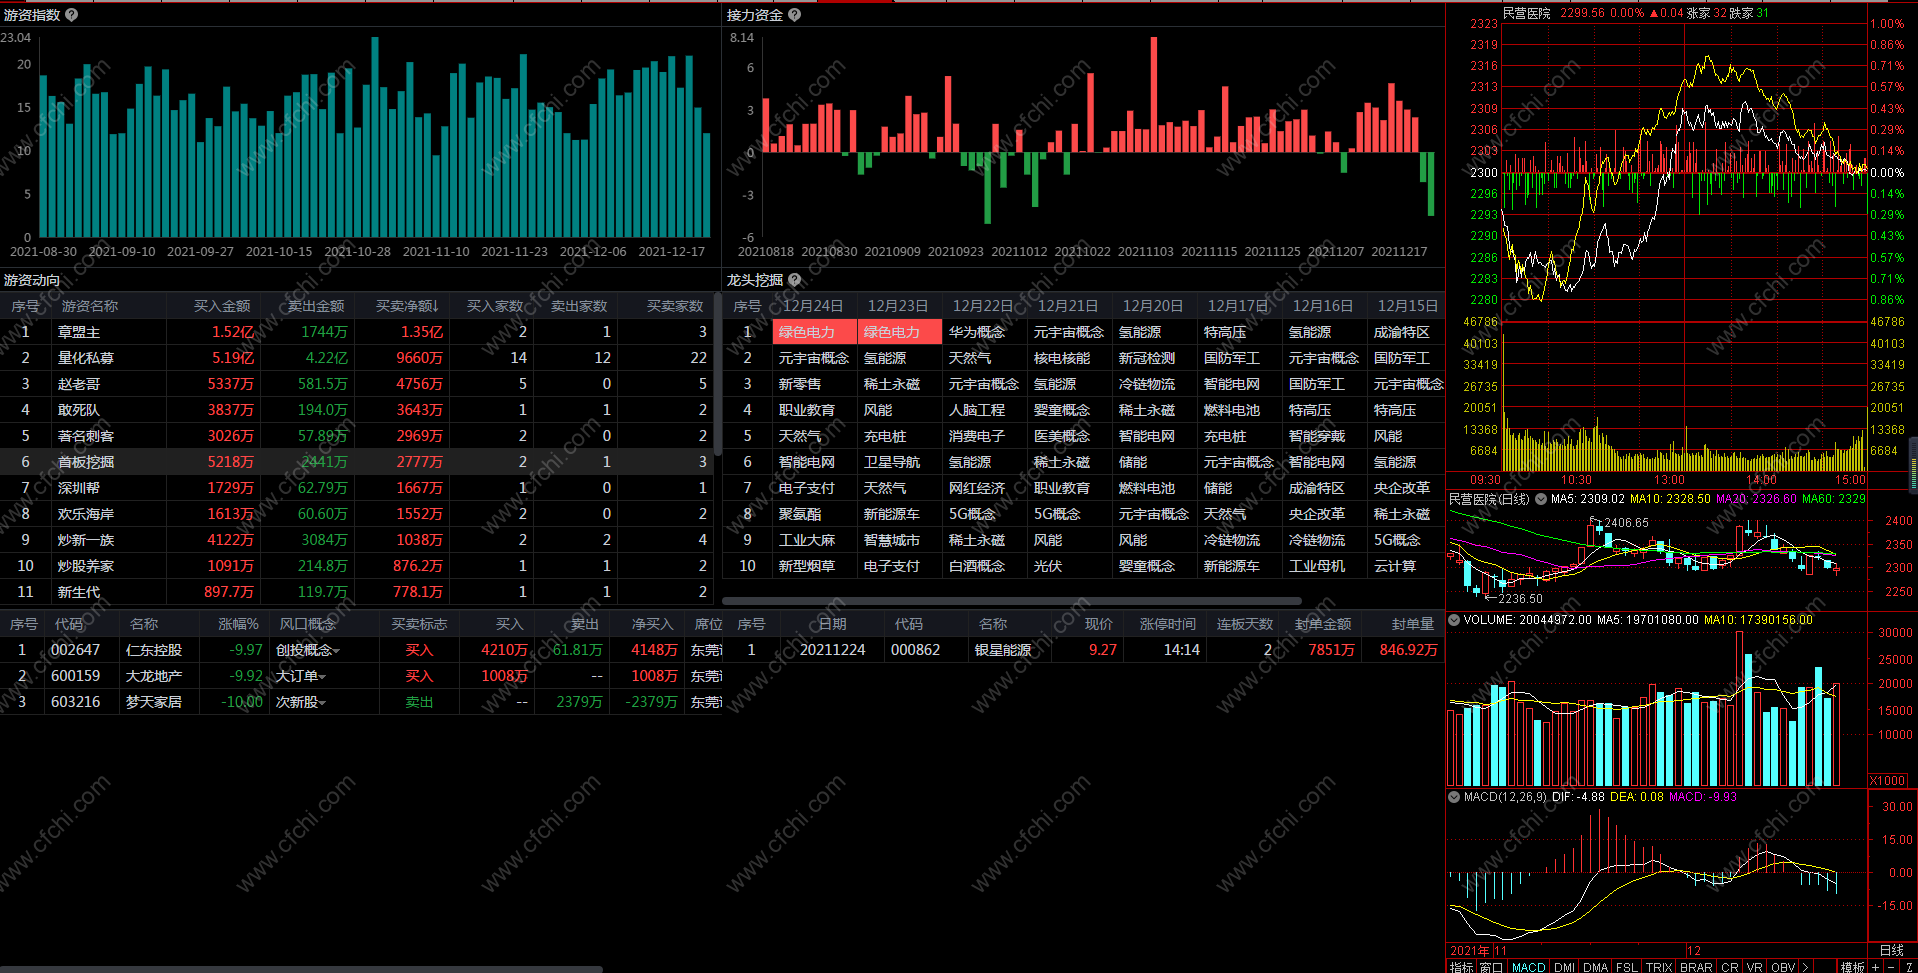Click the plus zoom-in button near 模板
Viewport: 1918px width, 973px height.
pos(1875,967)
